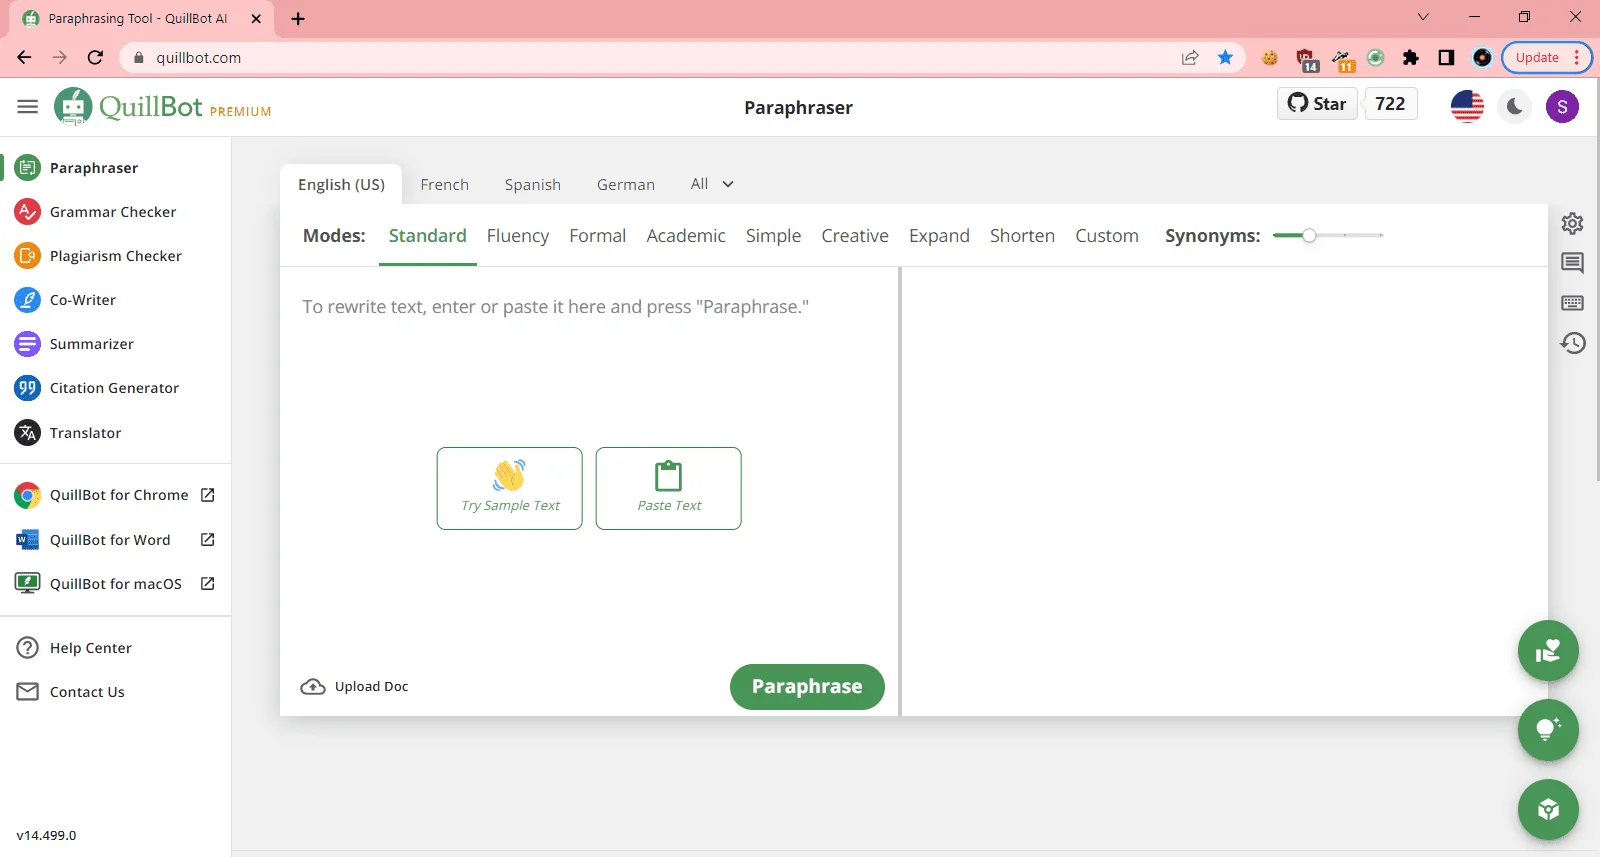The height and width of the screenshot is (857, 1600).
Task: Open the Translator tool
Action: tap(85, 433)
